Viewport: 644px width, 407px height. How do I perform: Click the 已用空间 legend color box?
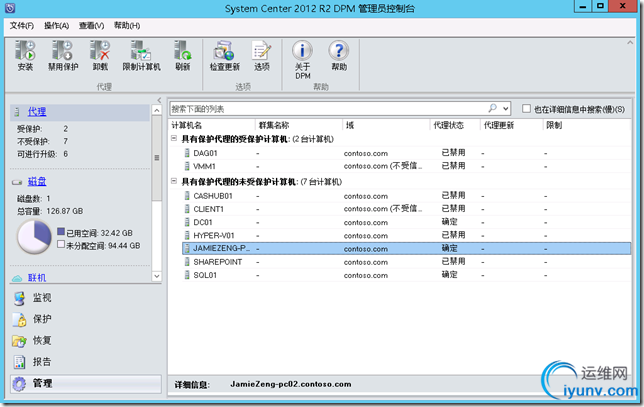(x=61, y=232)
